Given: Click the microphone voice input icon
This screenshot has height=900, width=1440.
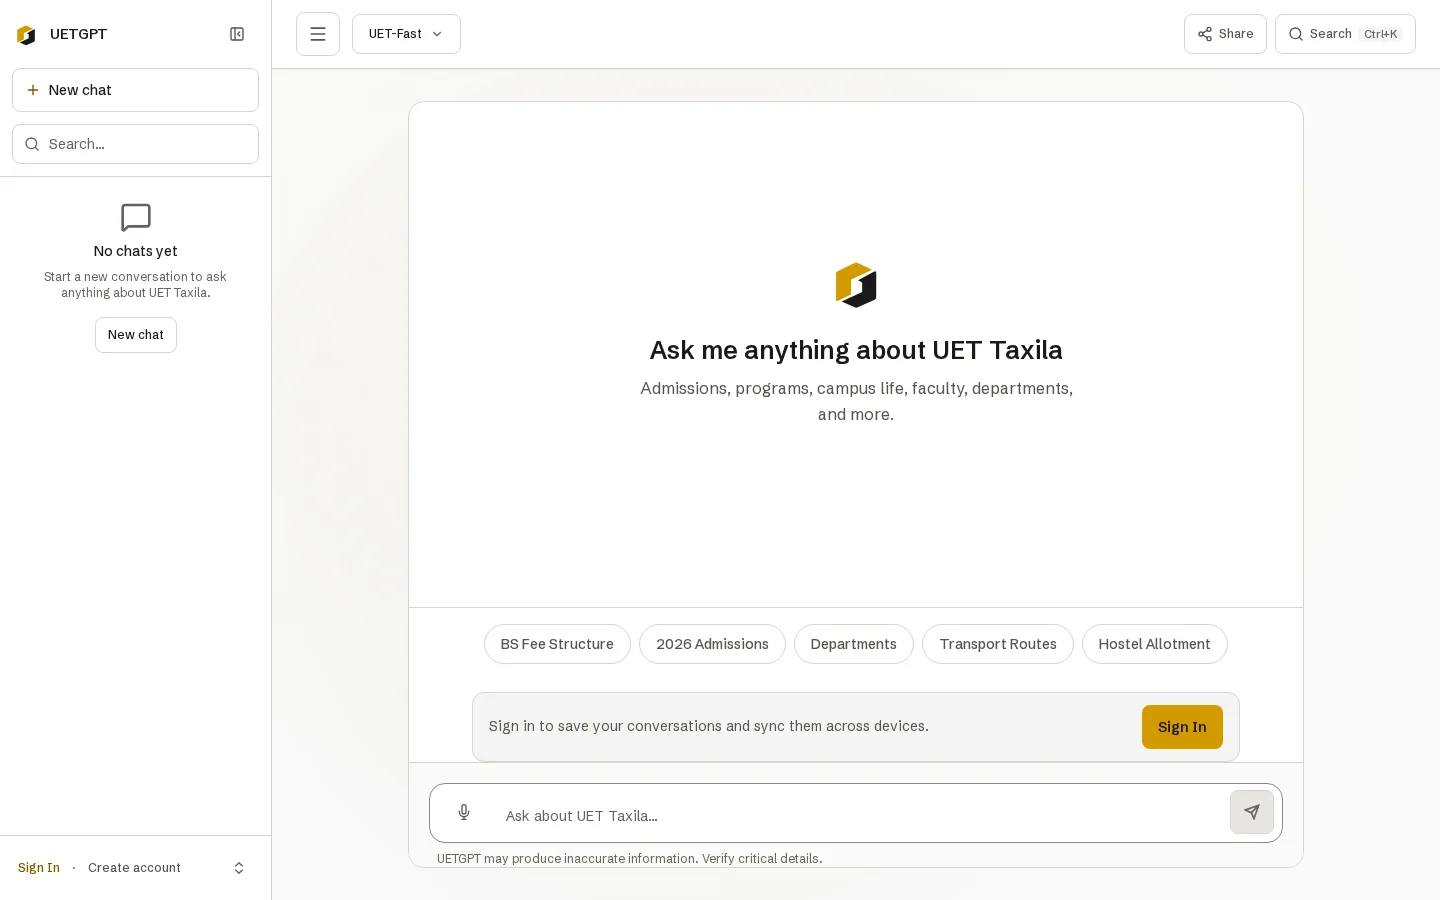Looking at the screenshot, I should pyautogui.click(x=464, y=812).
